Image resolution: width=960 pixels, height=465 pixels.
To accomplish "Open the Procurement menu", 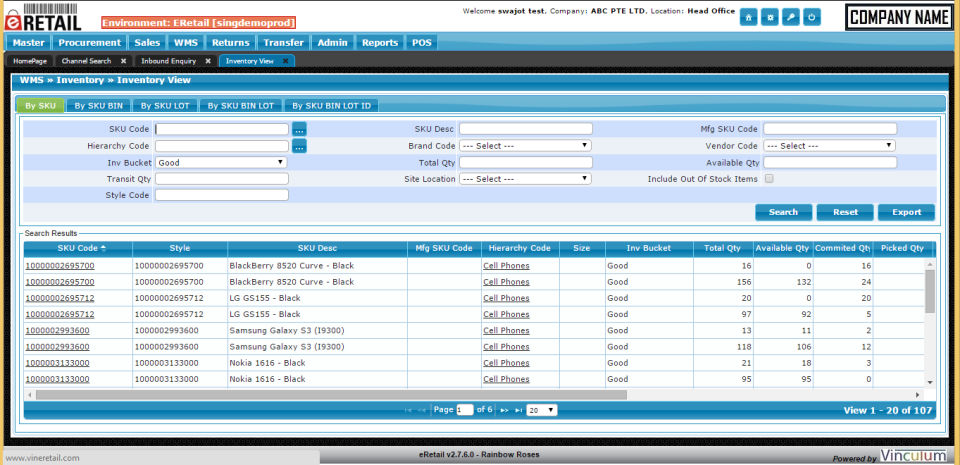I will (x=89, y=42).
